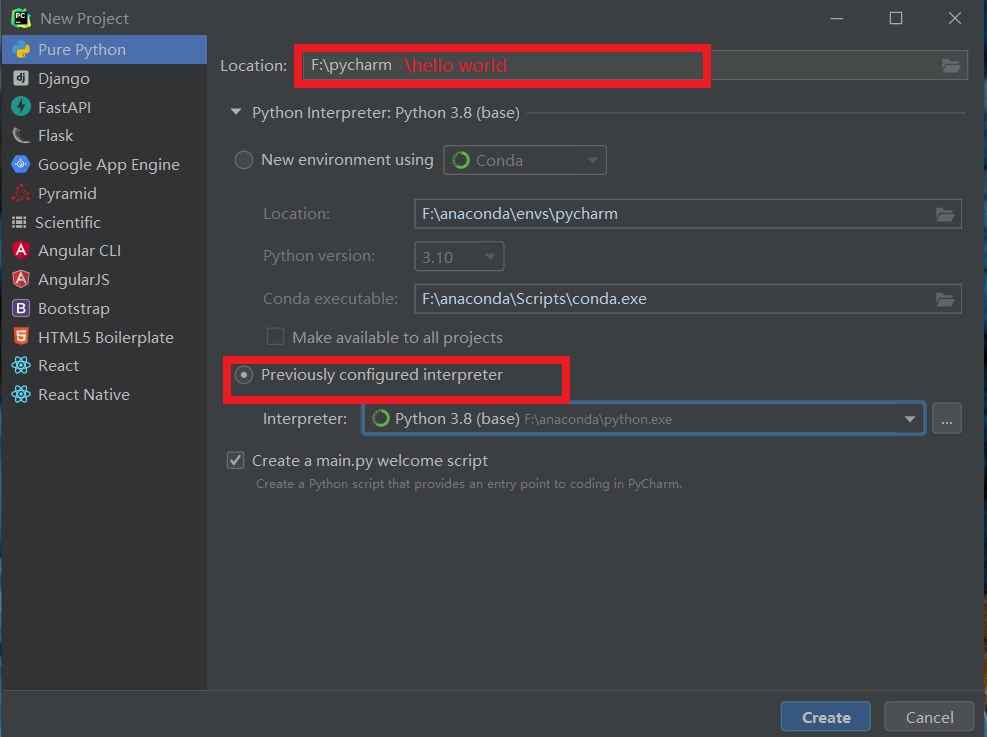This screenshot has height=737, width=987.
Task: Click the 'Pyramid' list label
Action: click(x=67, y=194)
